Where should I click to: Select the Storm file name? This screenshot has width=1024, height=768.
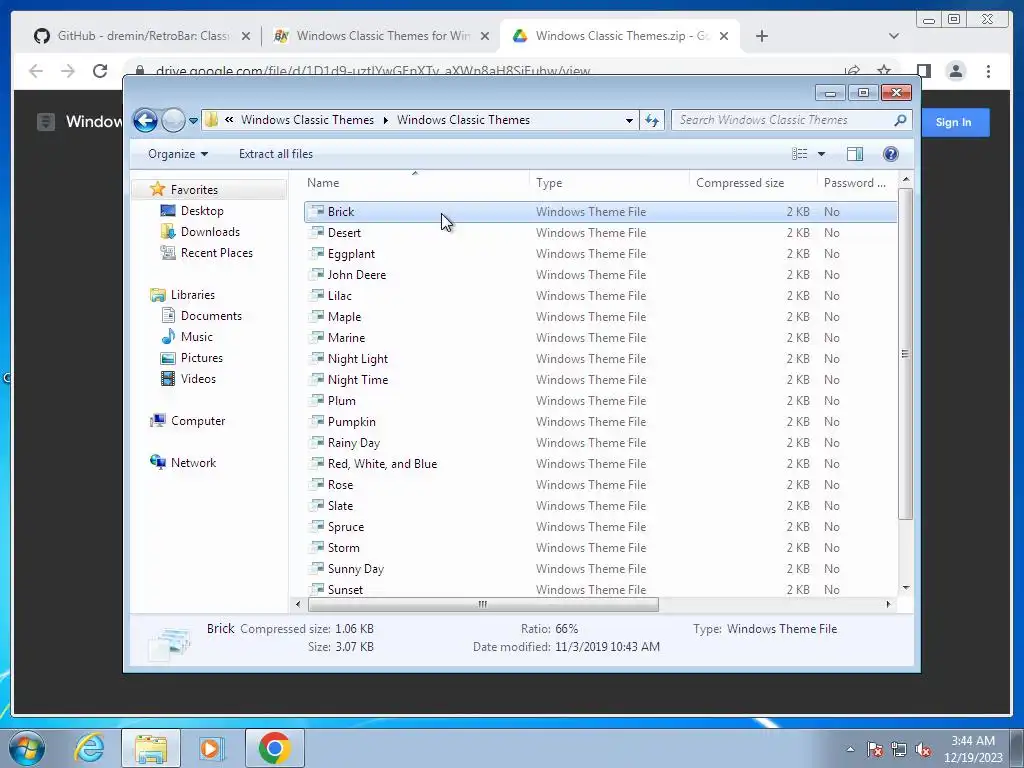click(x=344, y=548)
